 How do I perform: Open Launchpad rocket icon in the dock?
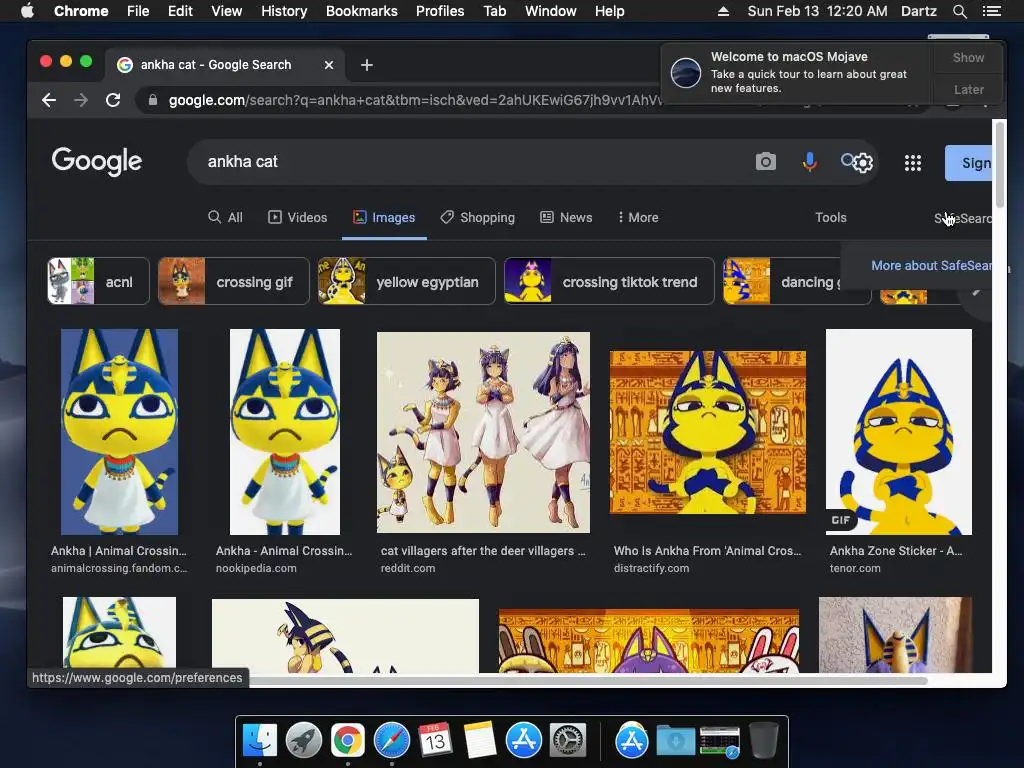304,741
